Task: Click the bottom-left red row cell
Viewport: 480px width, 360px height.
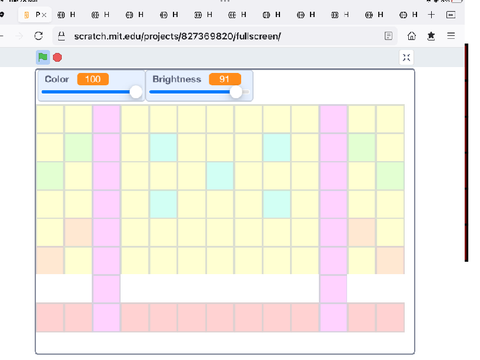Action: point(50,317)
